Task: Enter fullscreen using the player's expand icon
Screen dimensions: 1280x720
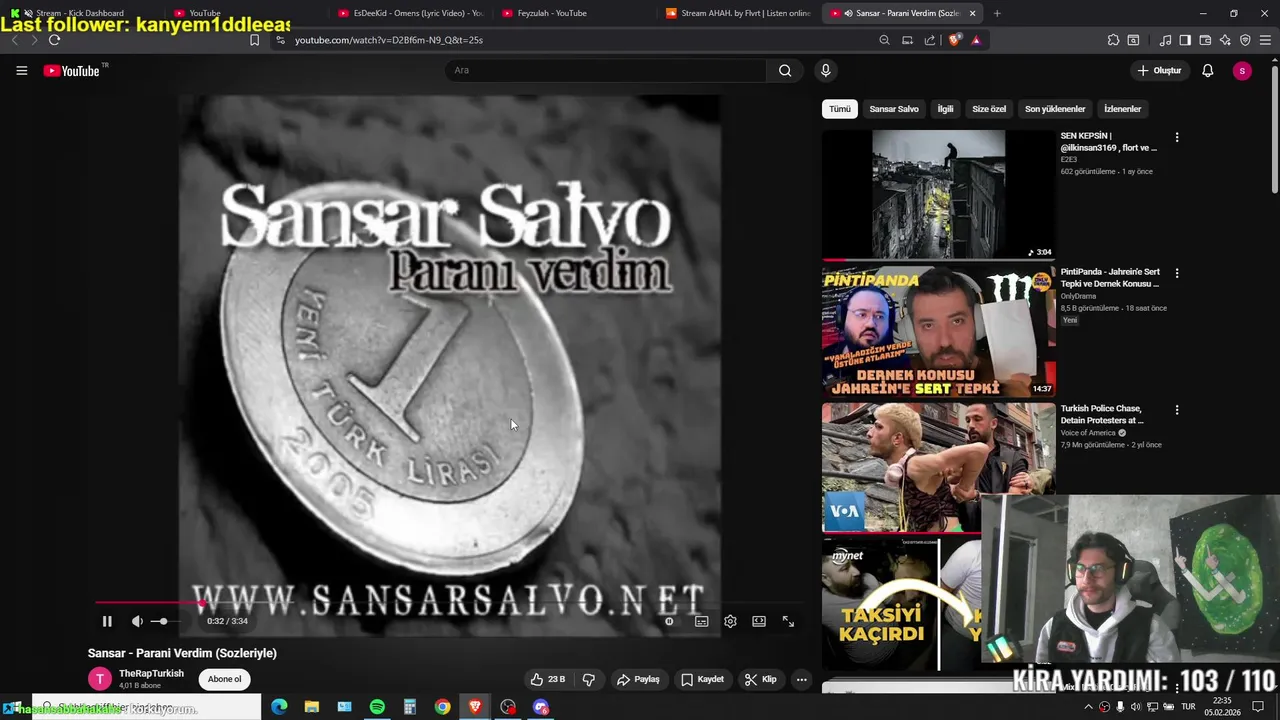Action: (x=788, y=621)
